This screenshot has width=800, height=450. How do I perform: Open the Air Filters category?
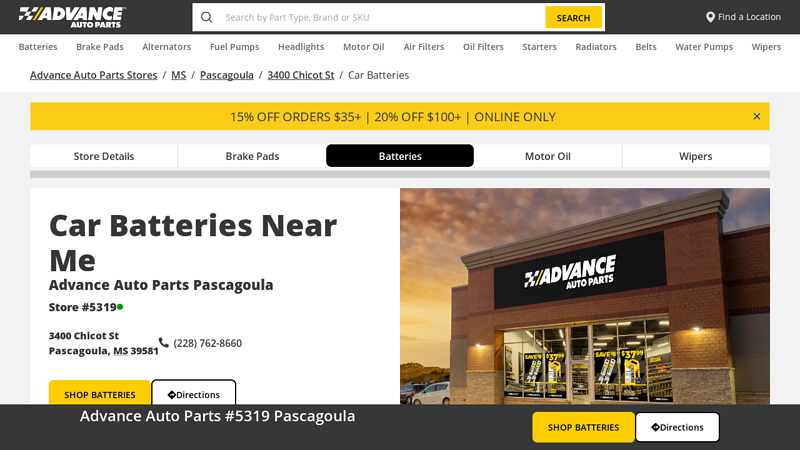click(x=423, y=46)
